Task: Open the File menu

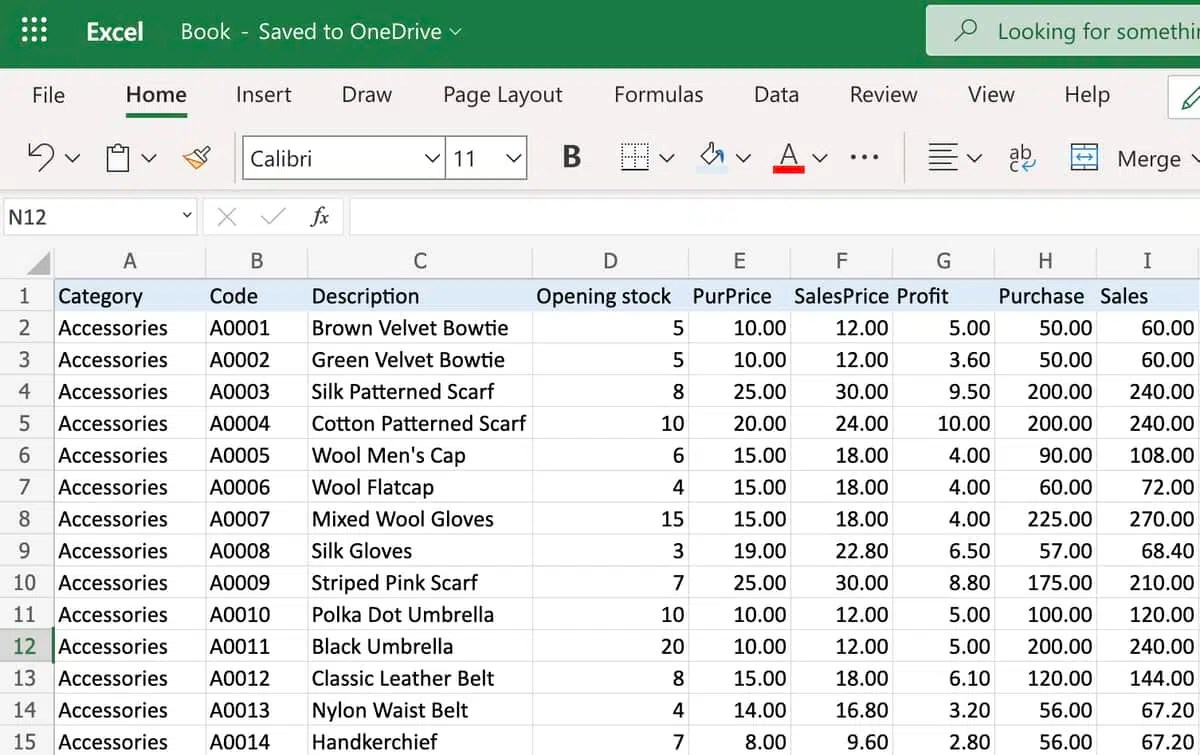Action: [47, 94]
